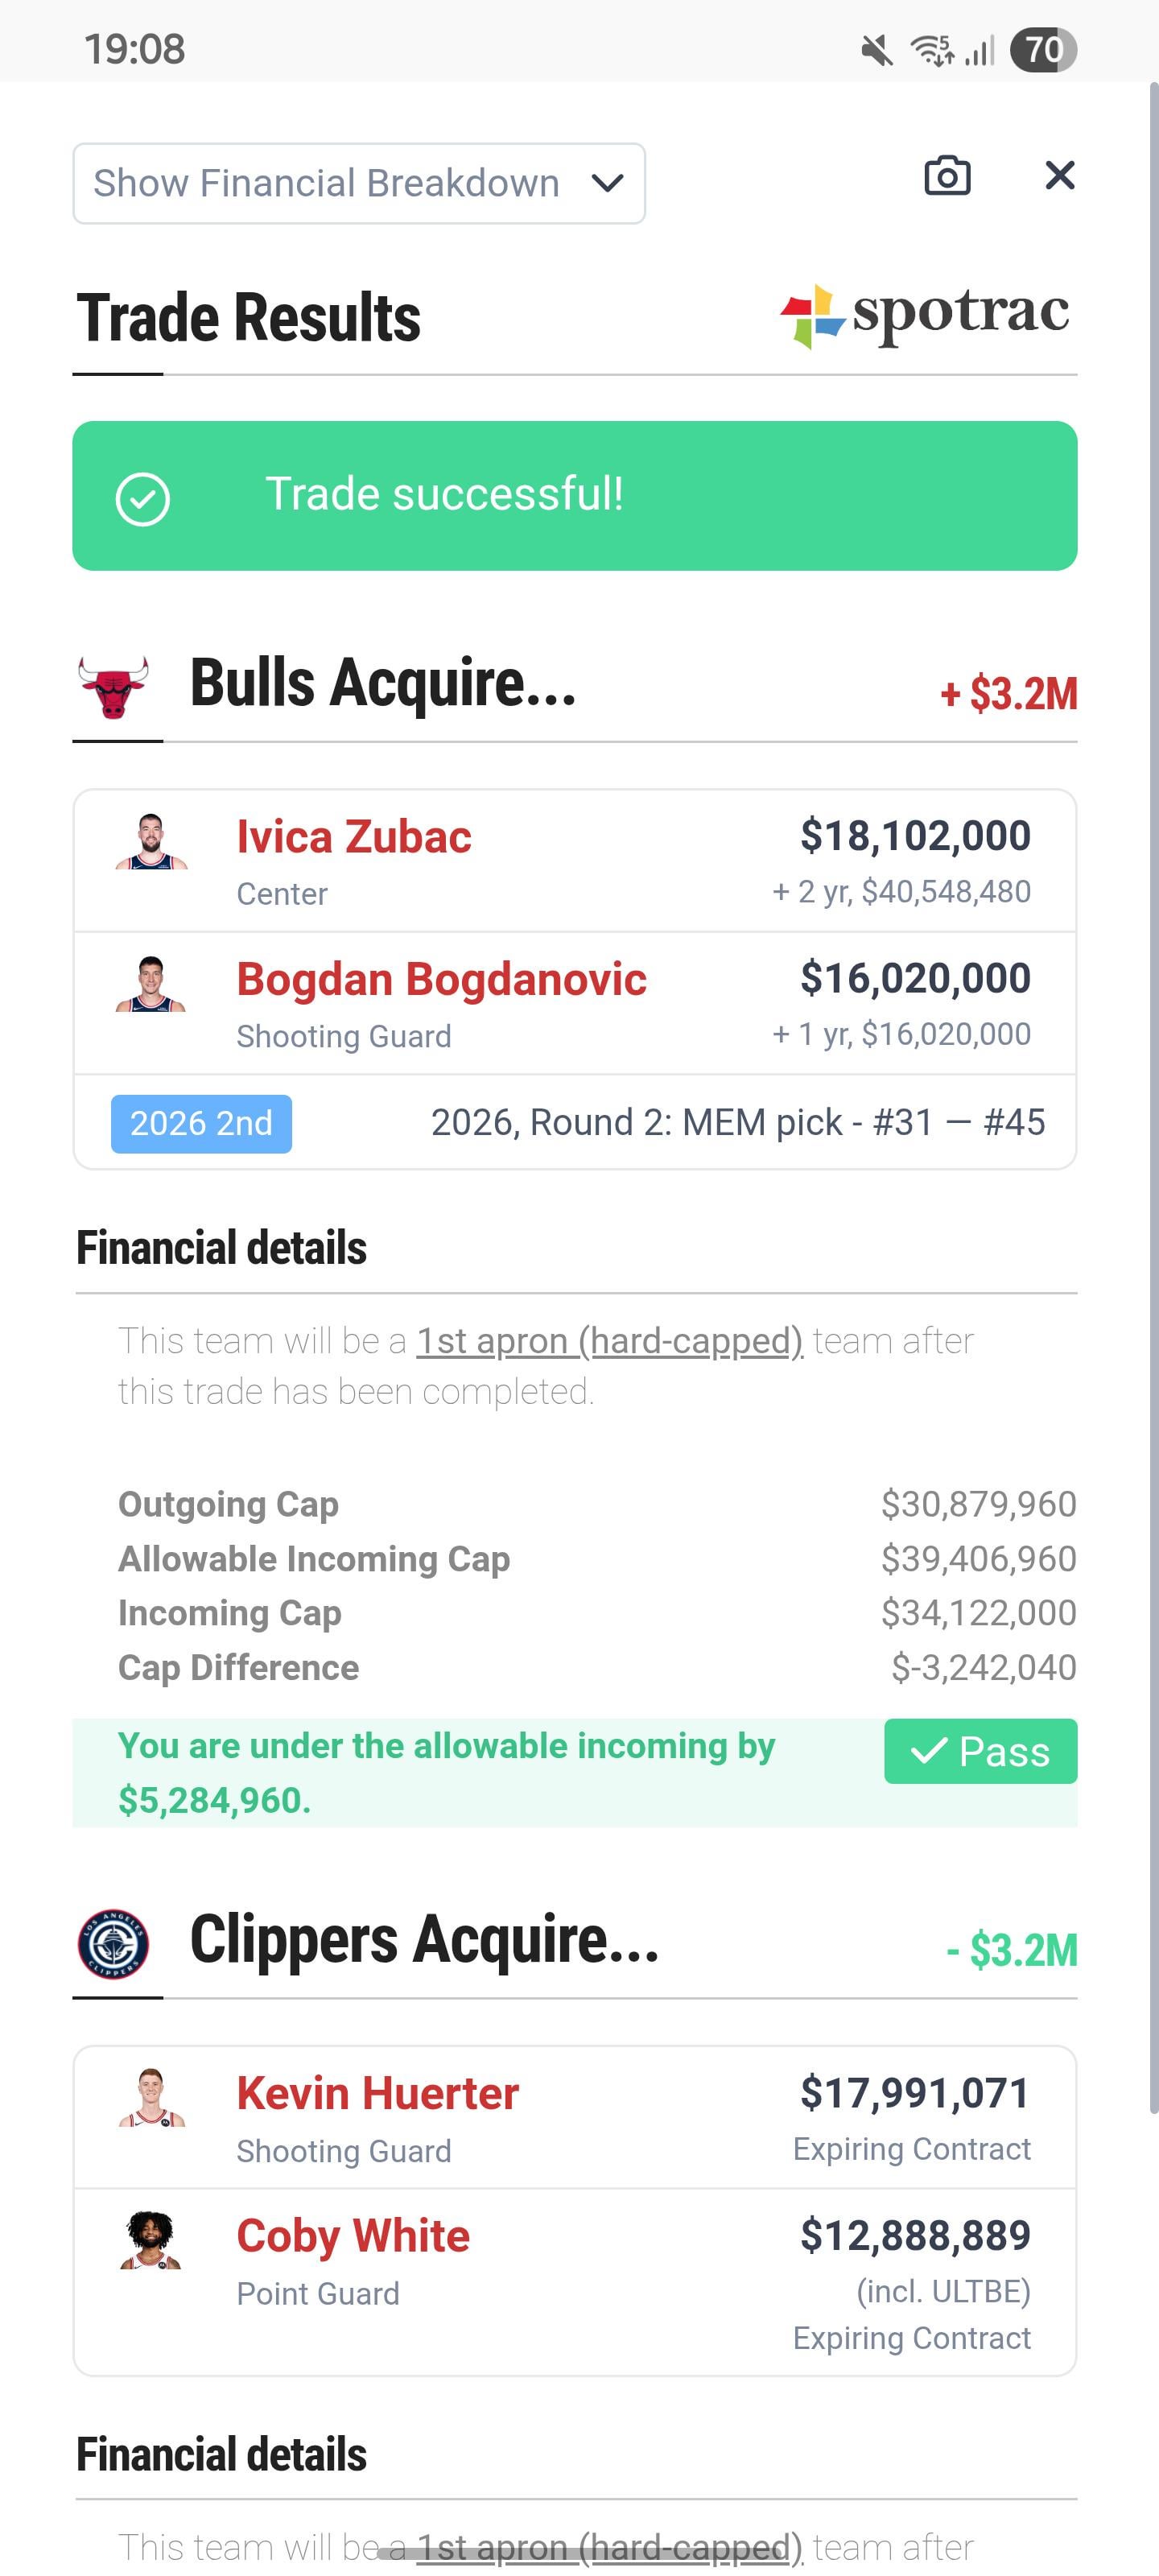Open the Show Financial Breakdown dropdown

coord(358,184)
